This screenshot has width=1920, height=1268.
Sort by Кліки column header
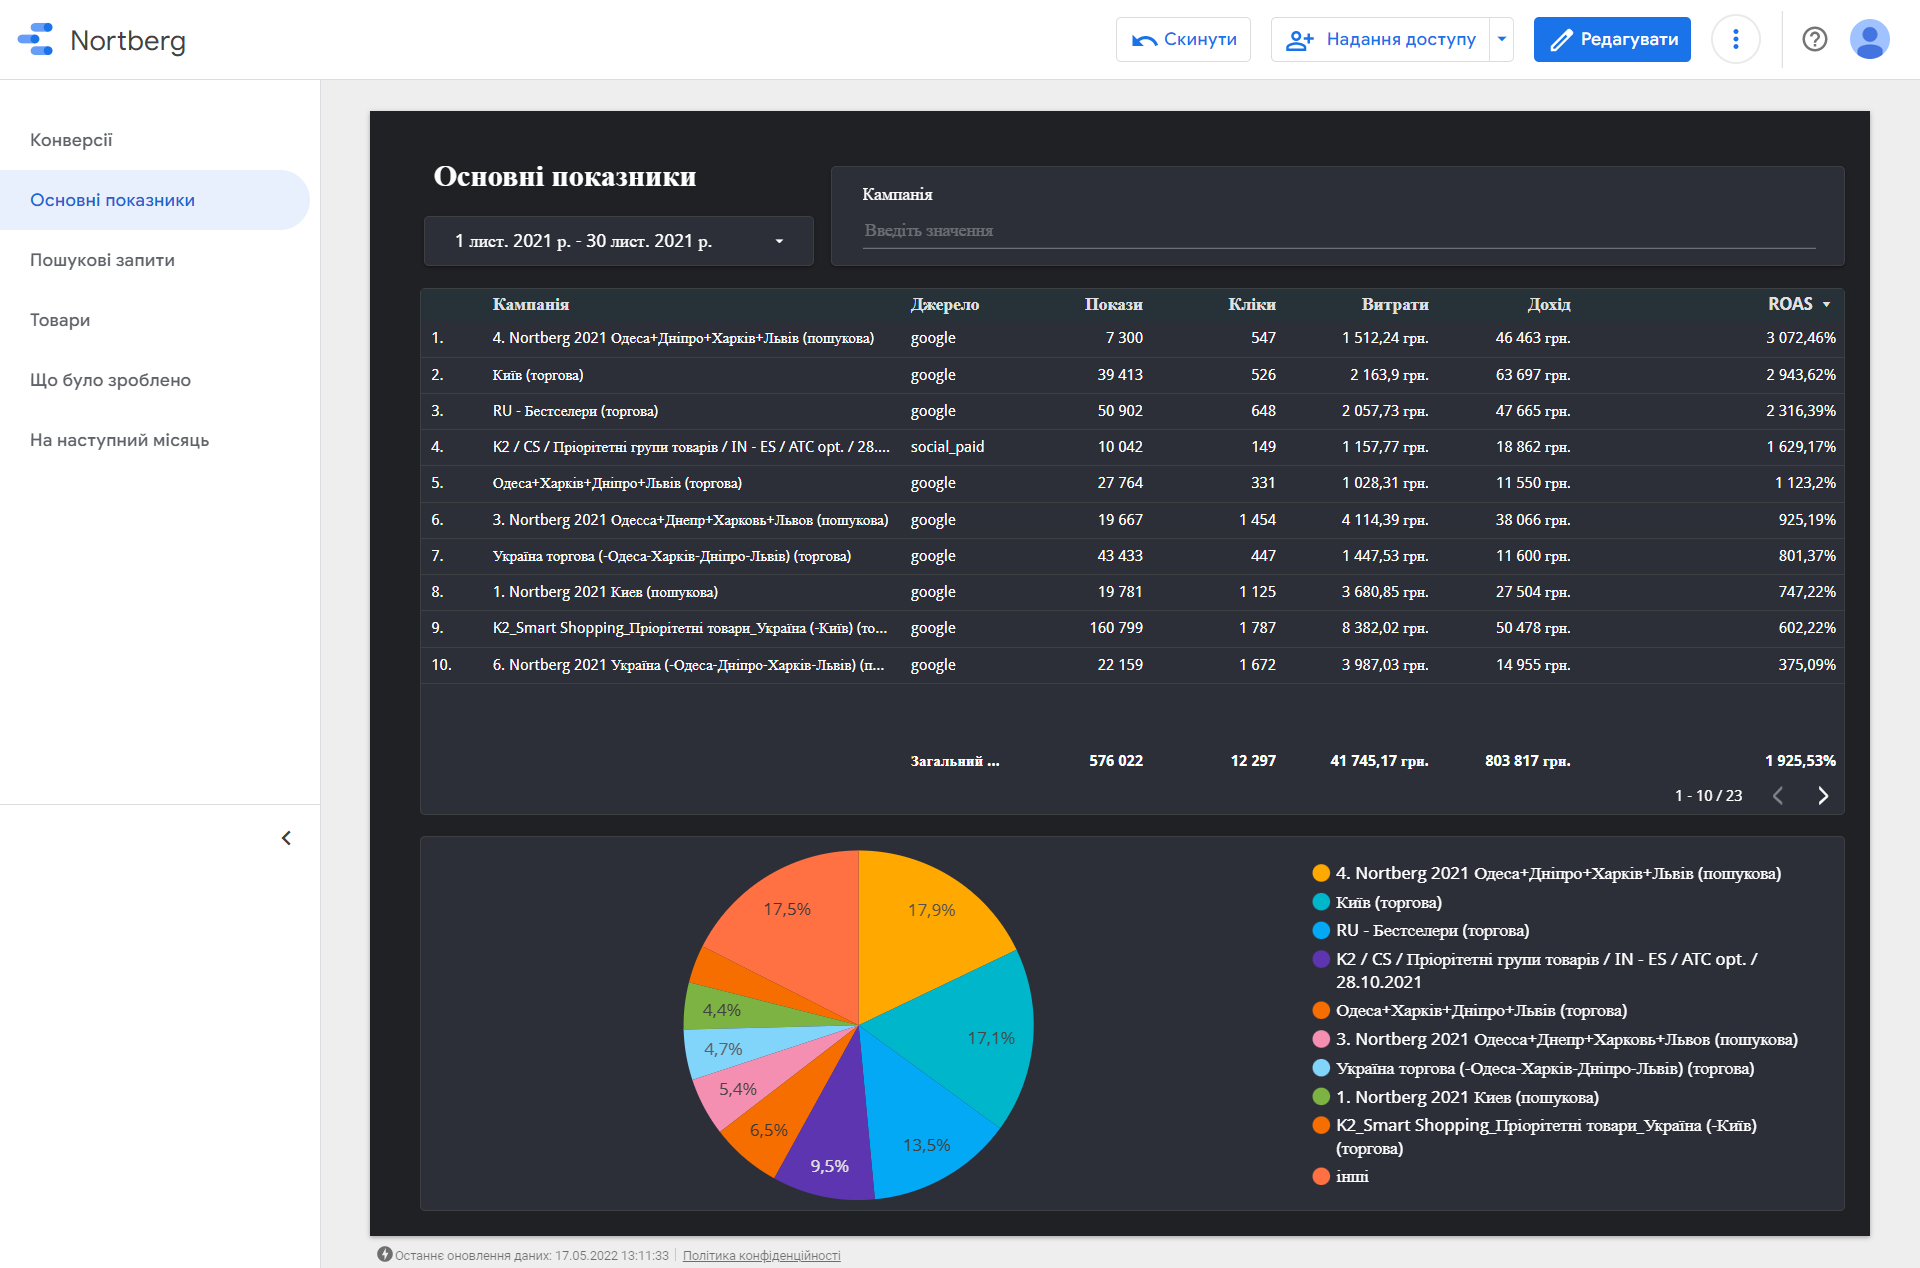[x=1251, y=304]
